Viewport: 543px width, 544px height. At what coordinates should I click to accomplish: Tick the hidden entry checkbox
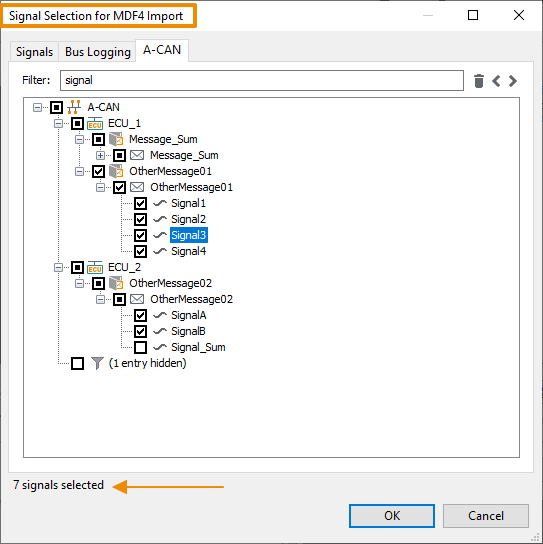[77, 364]
